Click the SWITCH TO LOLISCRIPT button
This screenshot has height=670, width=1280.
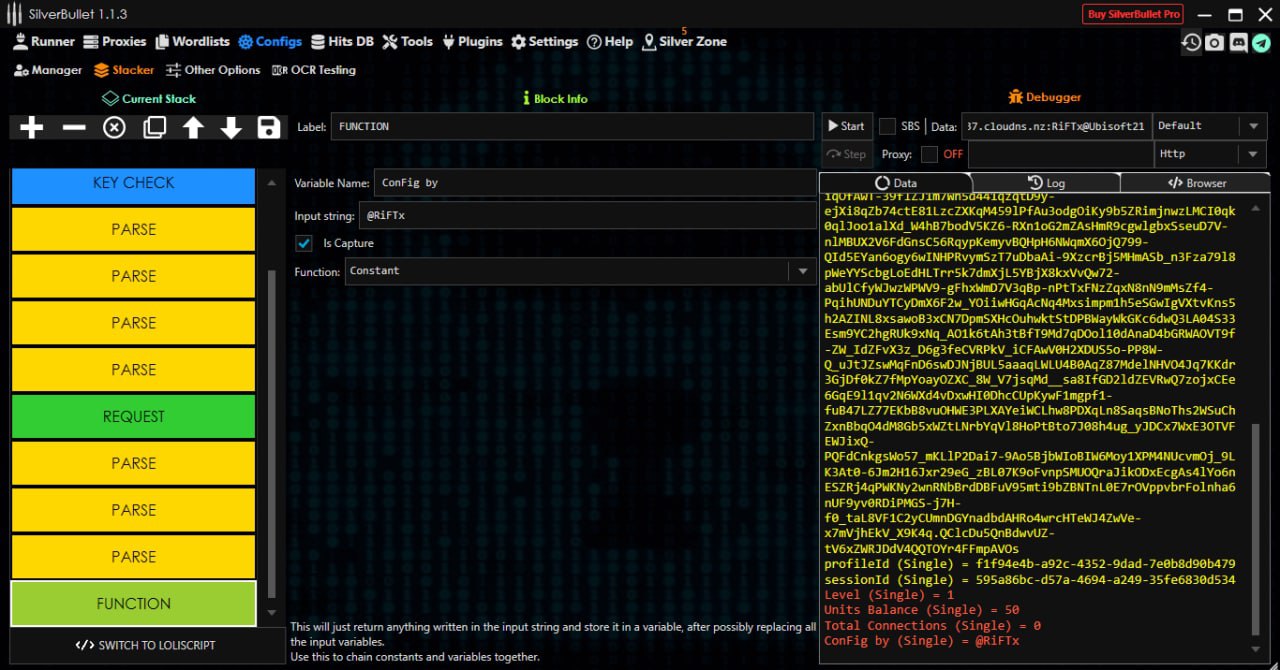click(145, 645)
